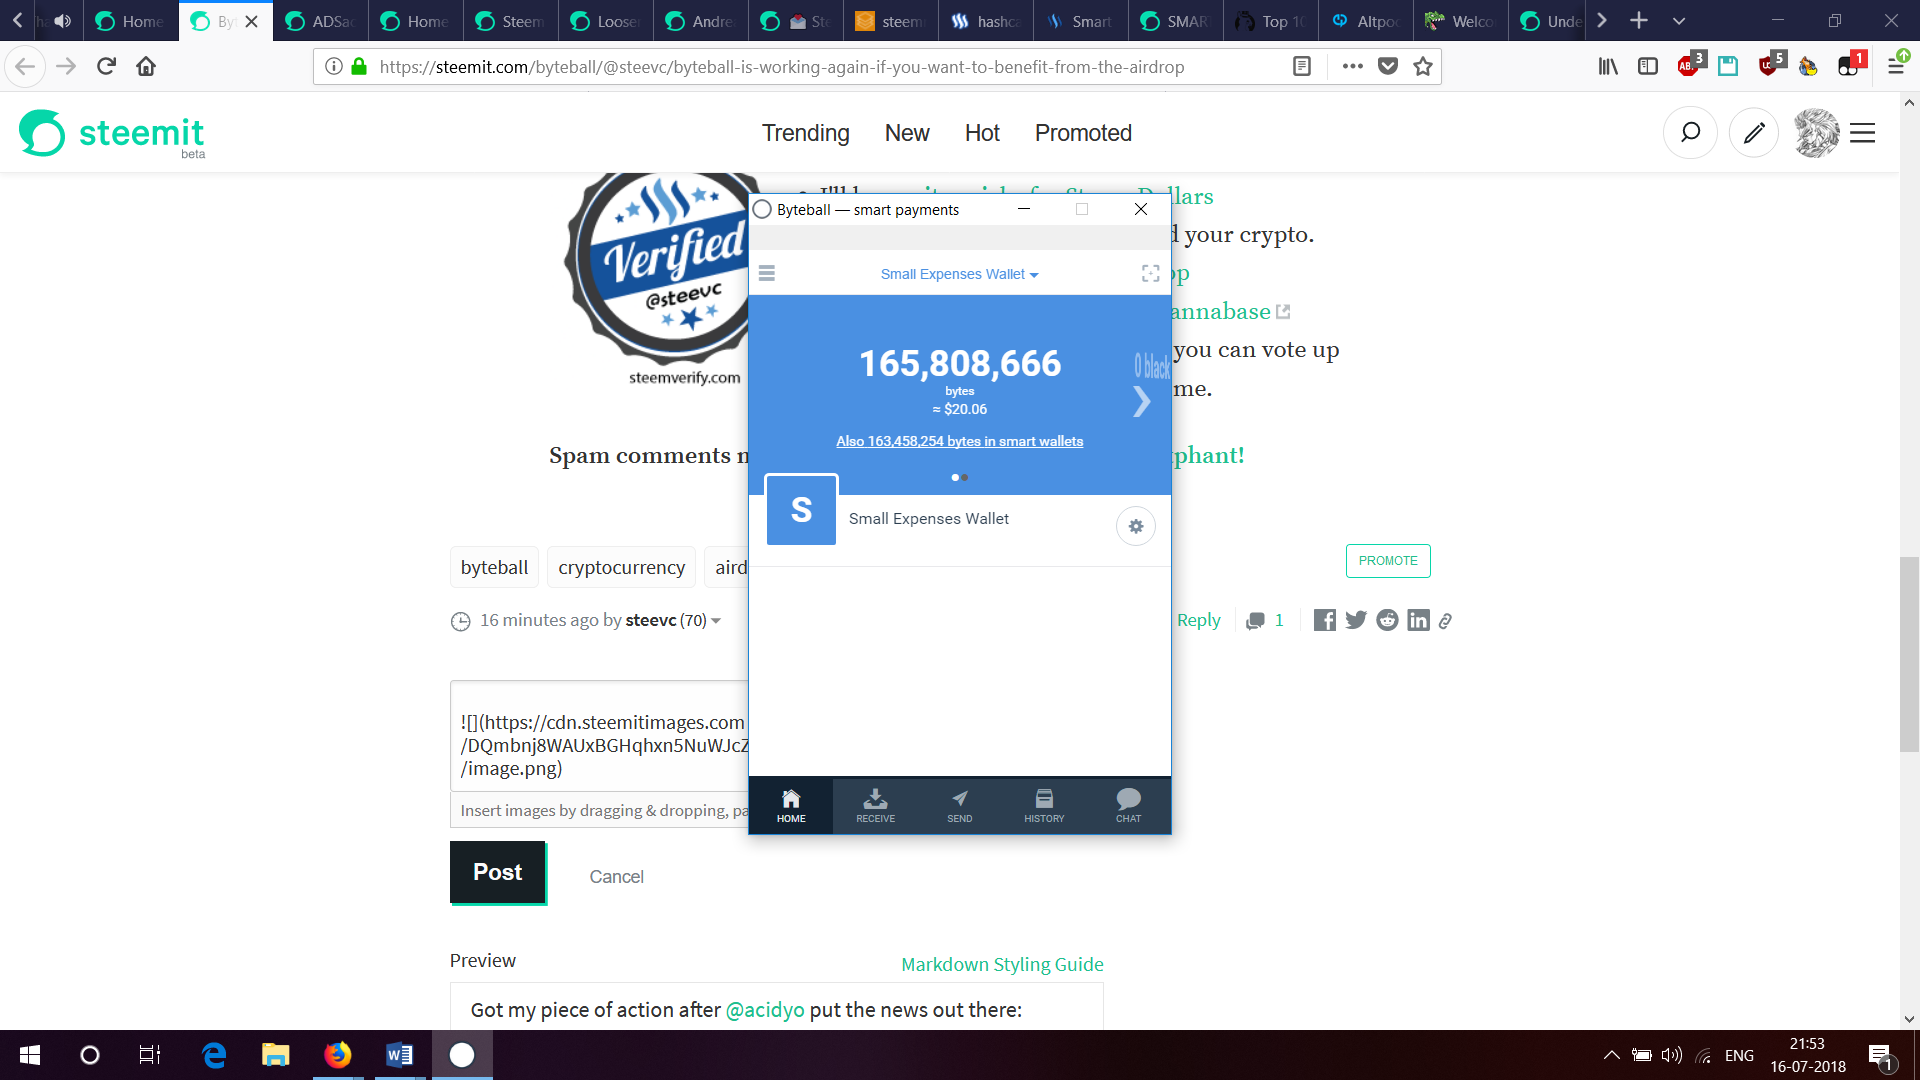Image resolution: width=1920 pixels, height=1080 pixels.
Task: Click the cryptocurrency tag
Action: 621,567
